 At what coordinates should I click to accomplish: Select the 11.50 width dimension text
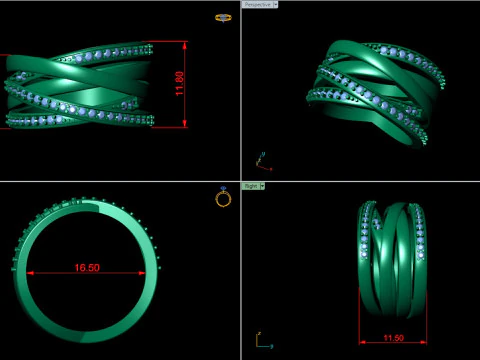pos(394,338)
